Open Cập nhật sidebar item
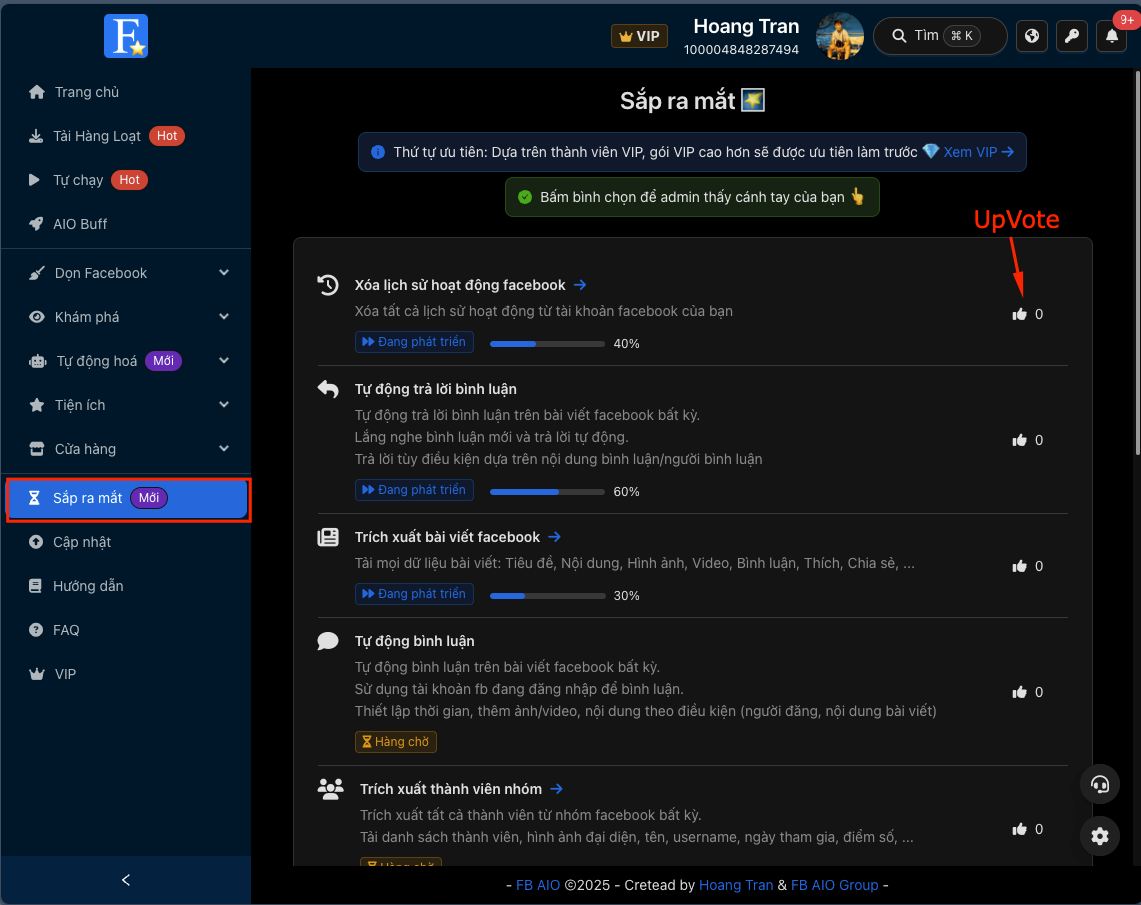This screenshot has height=905, width=1141. tap(82, 542)
